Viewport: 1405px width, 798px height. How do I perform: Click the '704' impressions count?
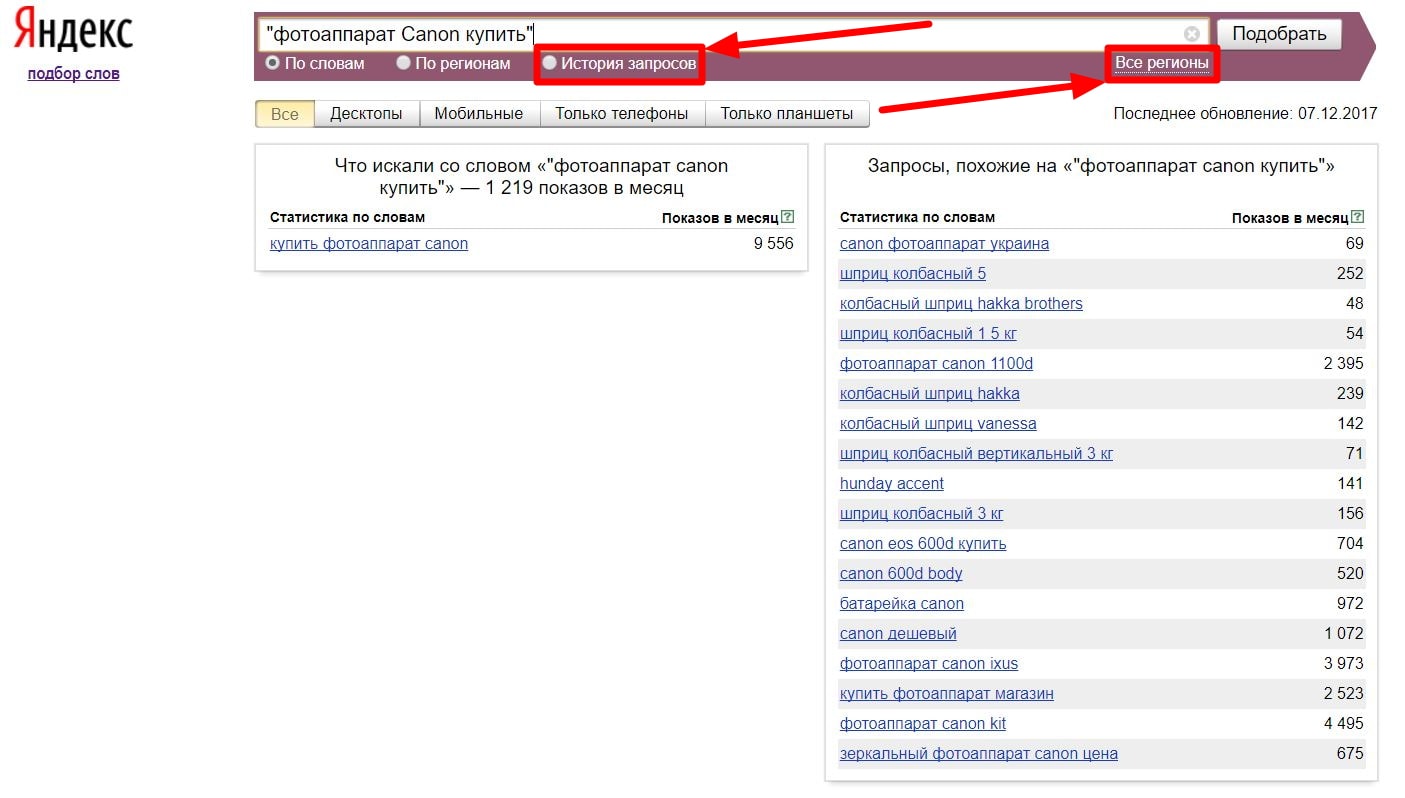pos(1350,544)
